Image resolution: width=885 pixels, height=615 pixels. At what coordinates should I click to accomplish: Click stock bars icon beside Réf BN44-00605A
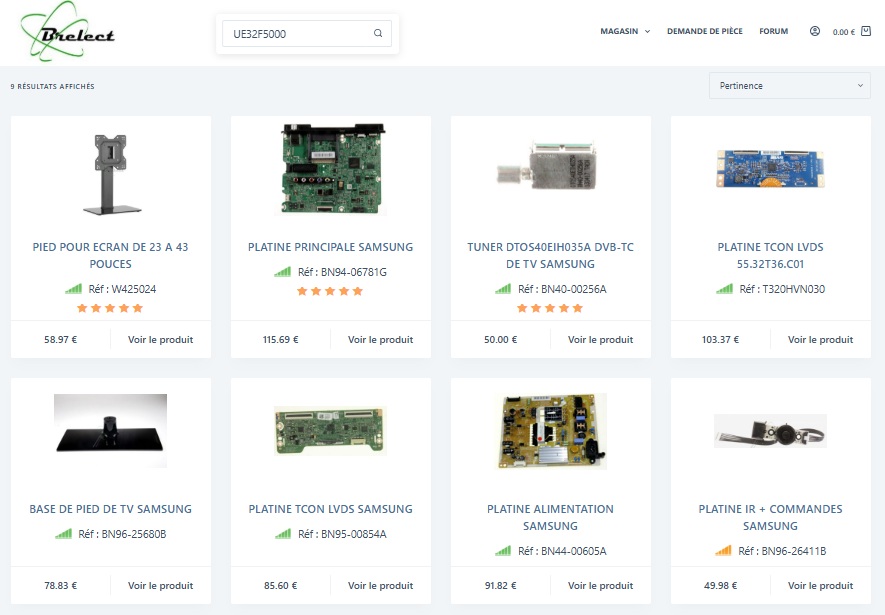pos(503,551)
